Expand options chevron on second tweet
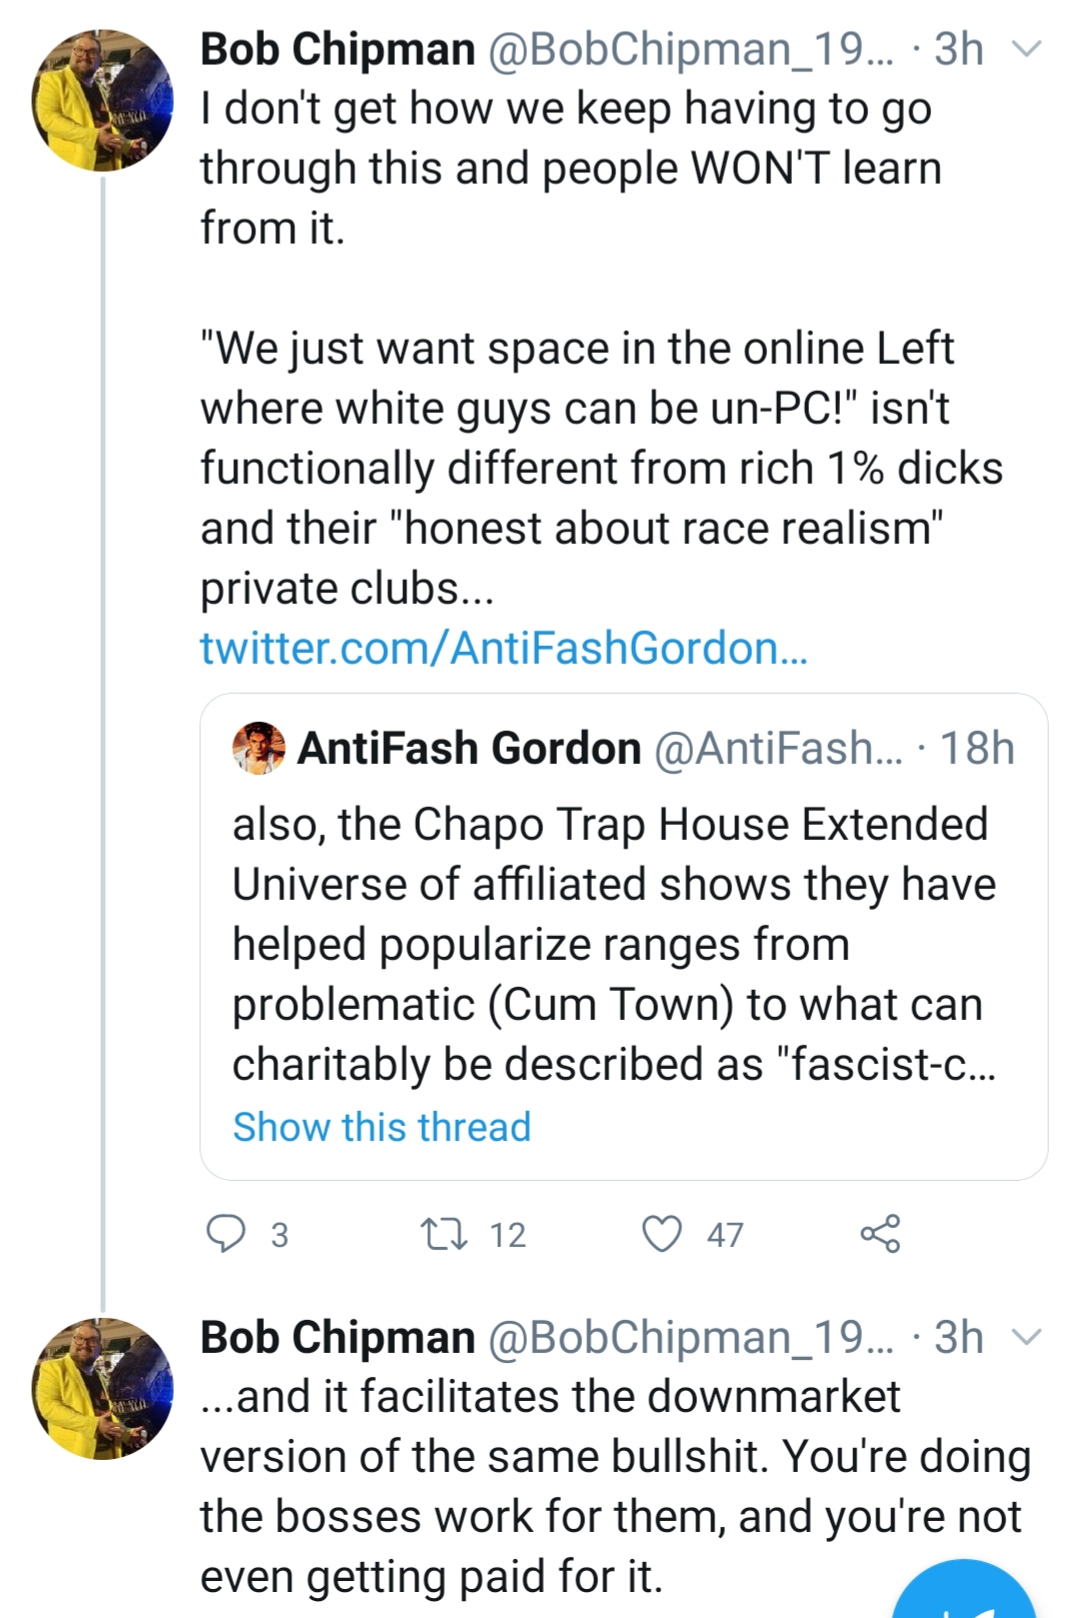 point(1028,1336)
